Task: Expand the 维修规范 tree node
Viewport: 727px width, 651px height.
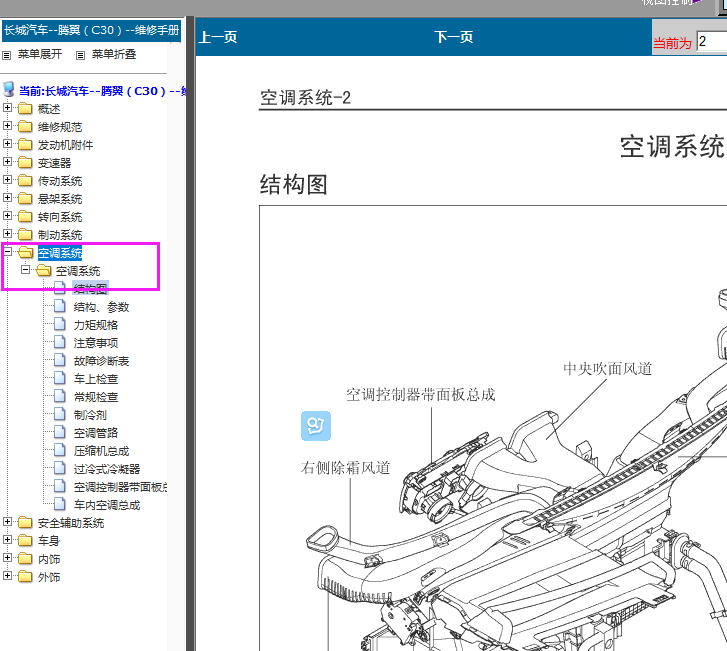Action: click(7, 126)
